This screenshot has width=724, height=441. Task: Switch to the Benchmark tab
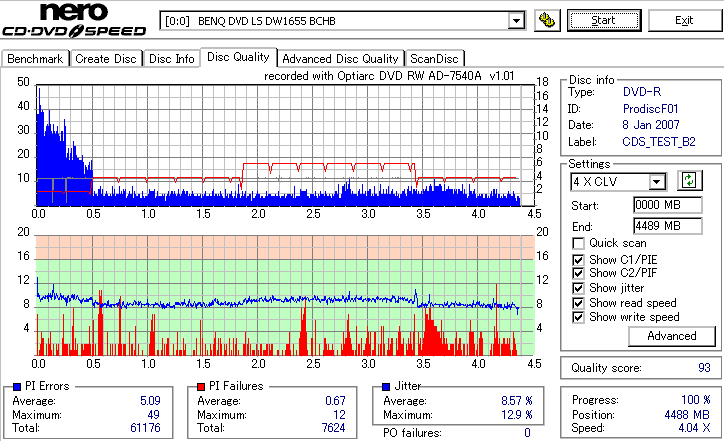point(35,59)
